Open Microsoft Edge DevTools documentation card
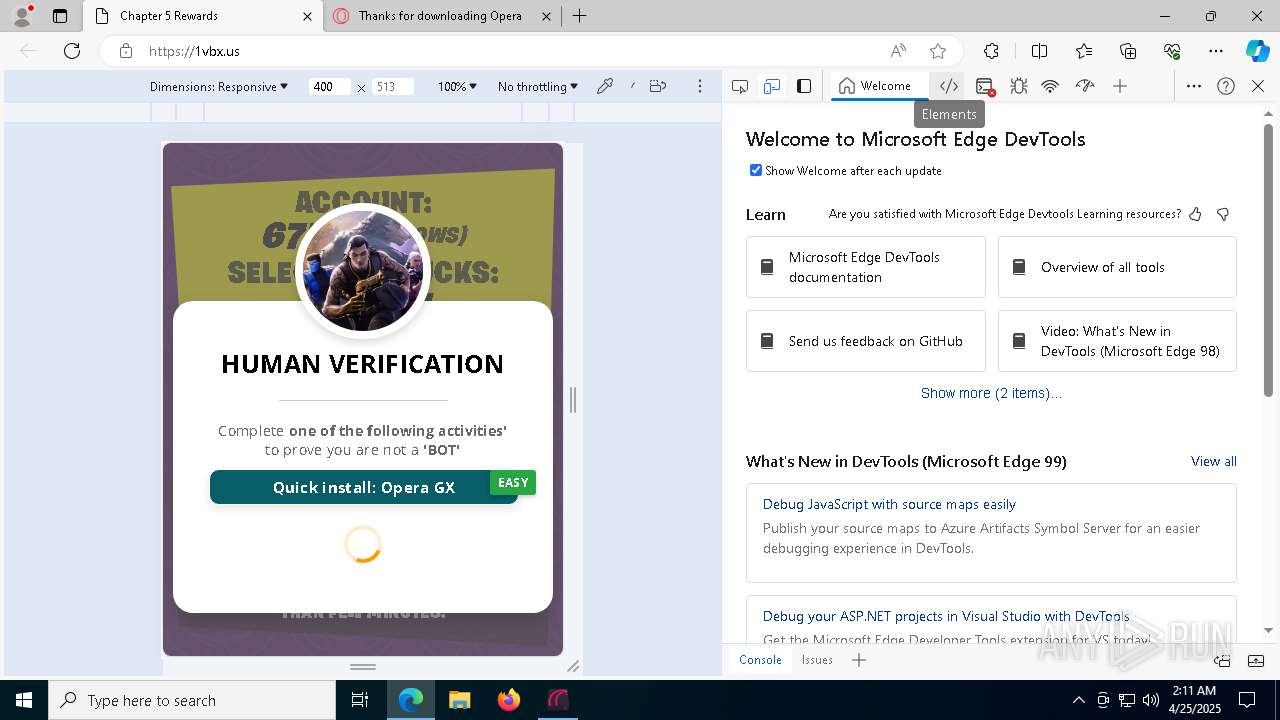This screenshot has width=1280, height=720. click(866, 267)
